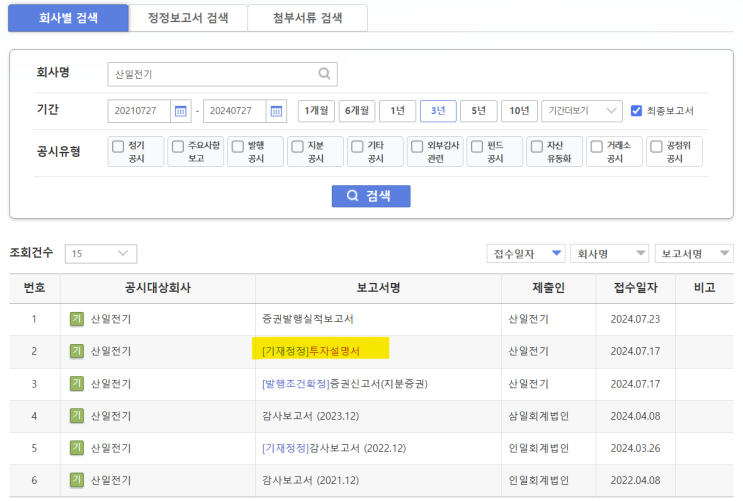Select the 10년 period button

coord(519,111)
